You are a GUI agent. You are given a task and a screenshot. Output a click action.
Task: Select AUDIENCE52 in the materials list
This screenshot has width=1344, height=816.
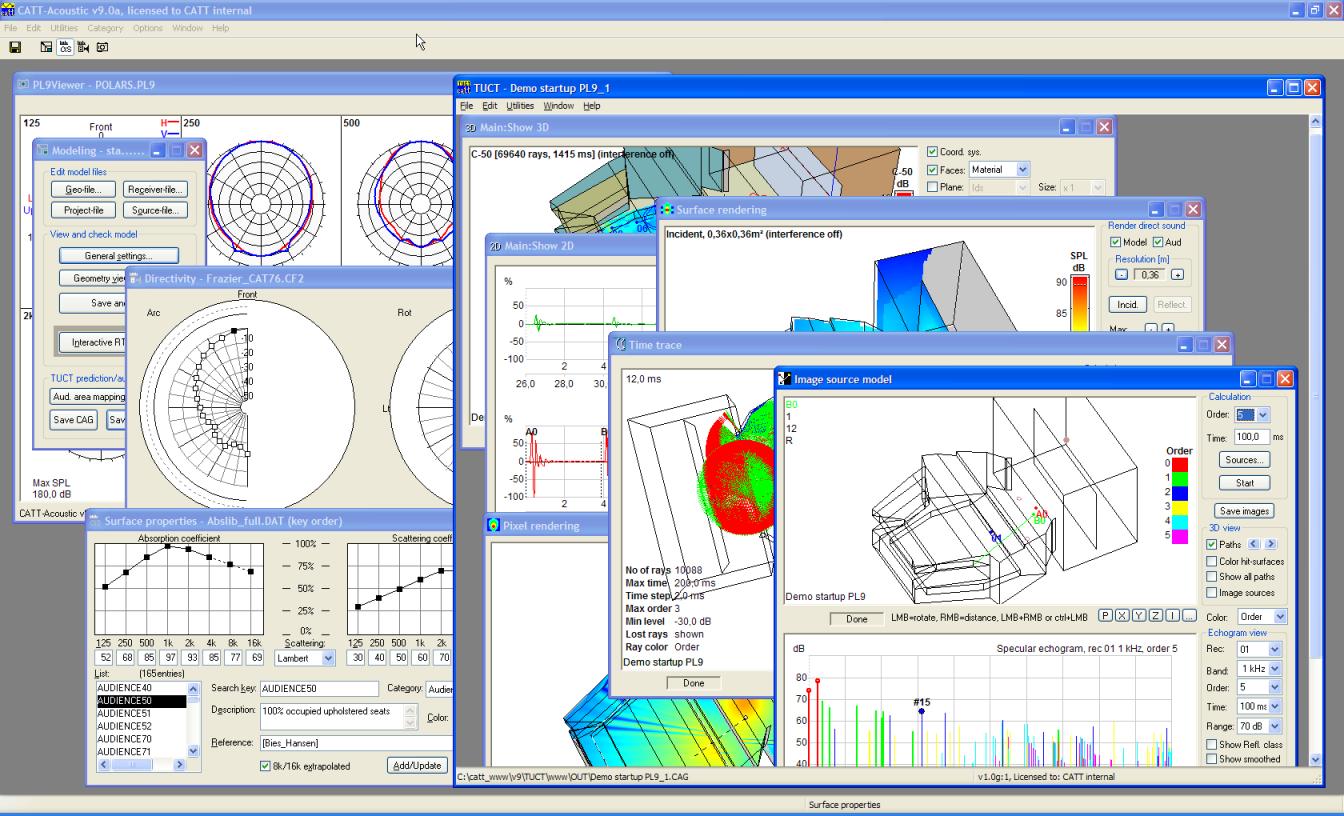click(x=125, y=726)
